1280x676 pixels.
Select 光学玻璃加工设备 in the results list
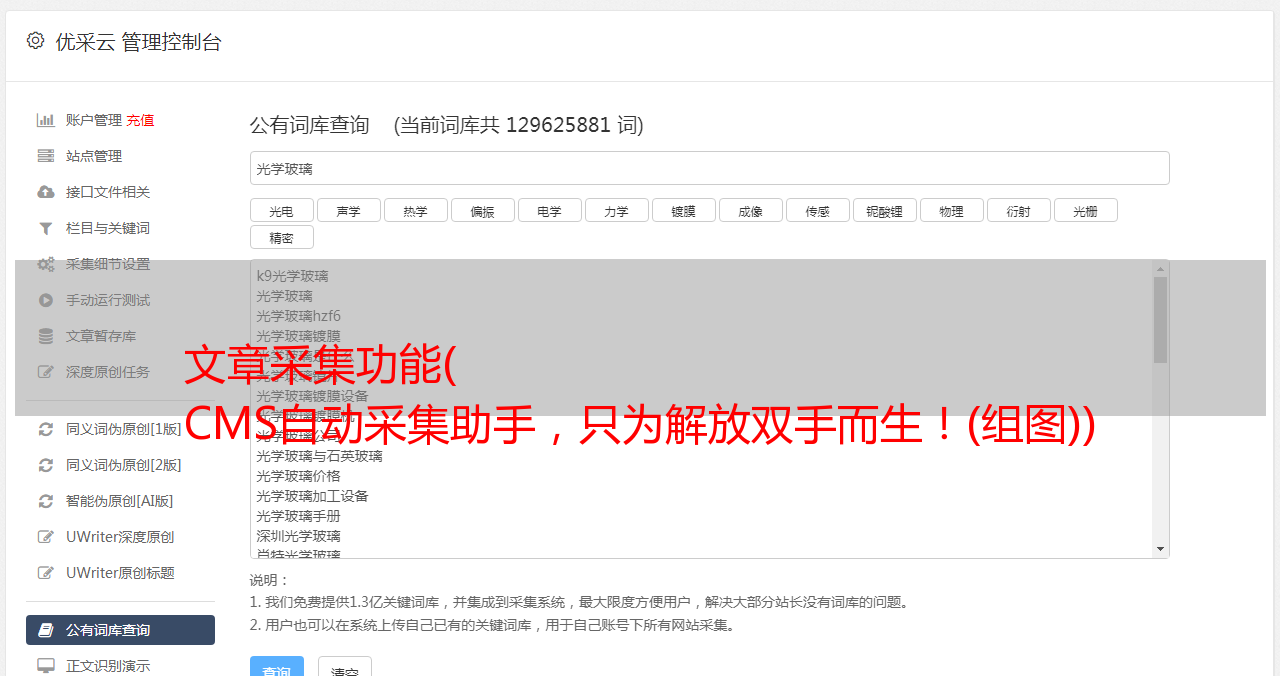312,496
